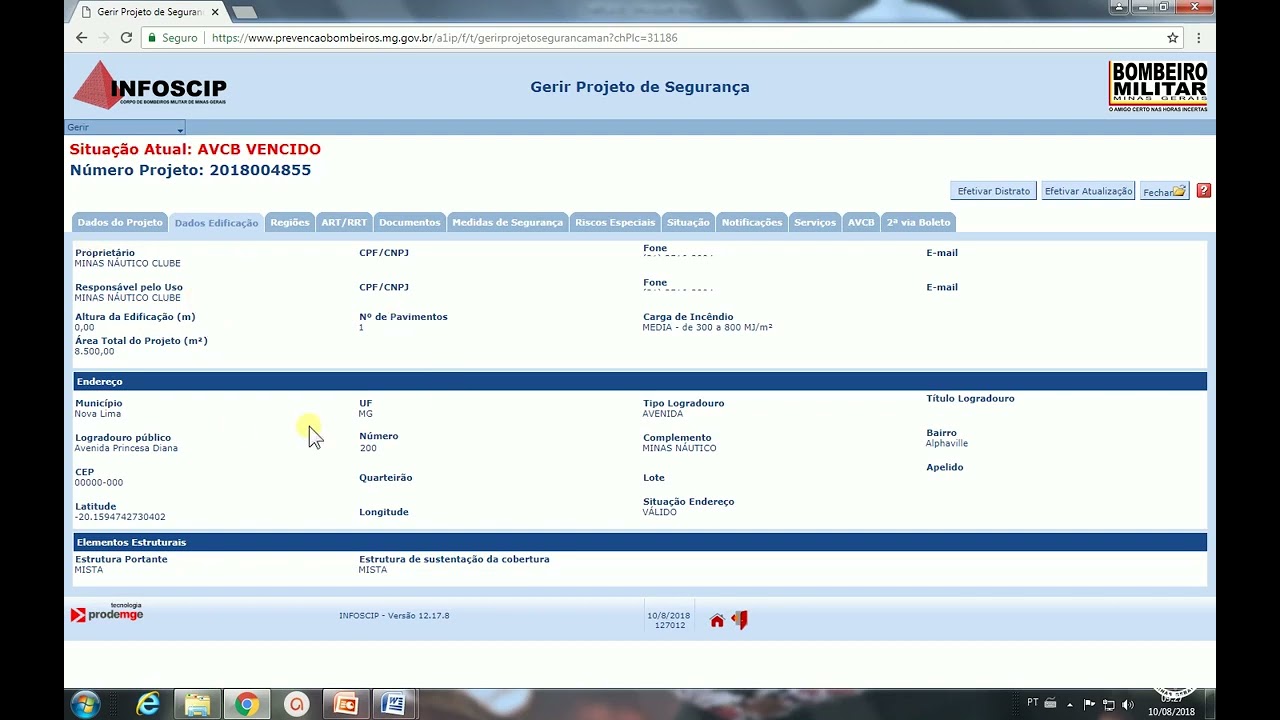Switch to the Dados do Projeto tab
Viewport: 1280px width, 720px height.
(119, 222)
